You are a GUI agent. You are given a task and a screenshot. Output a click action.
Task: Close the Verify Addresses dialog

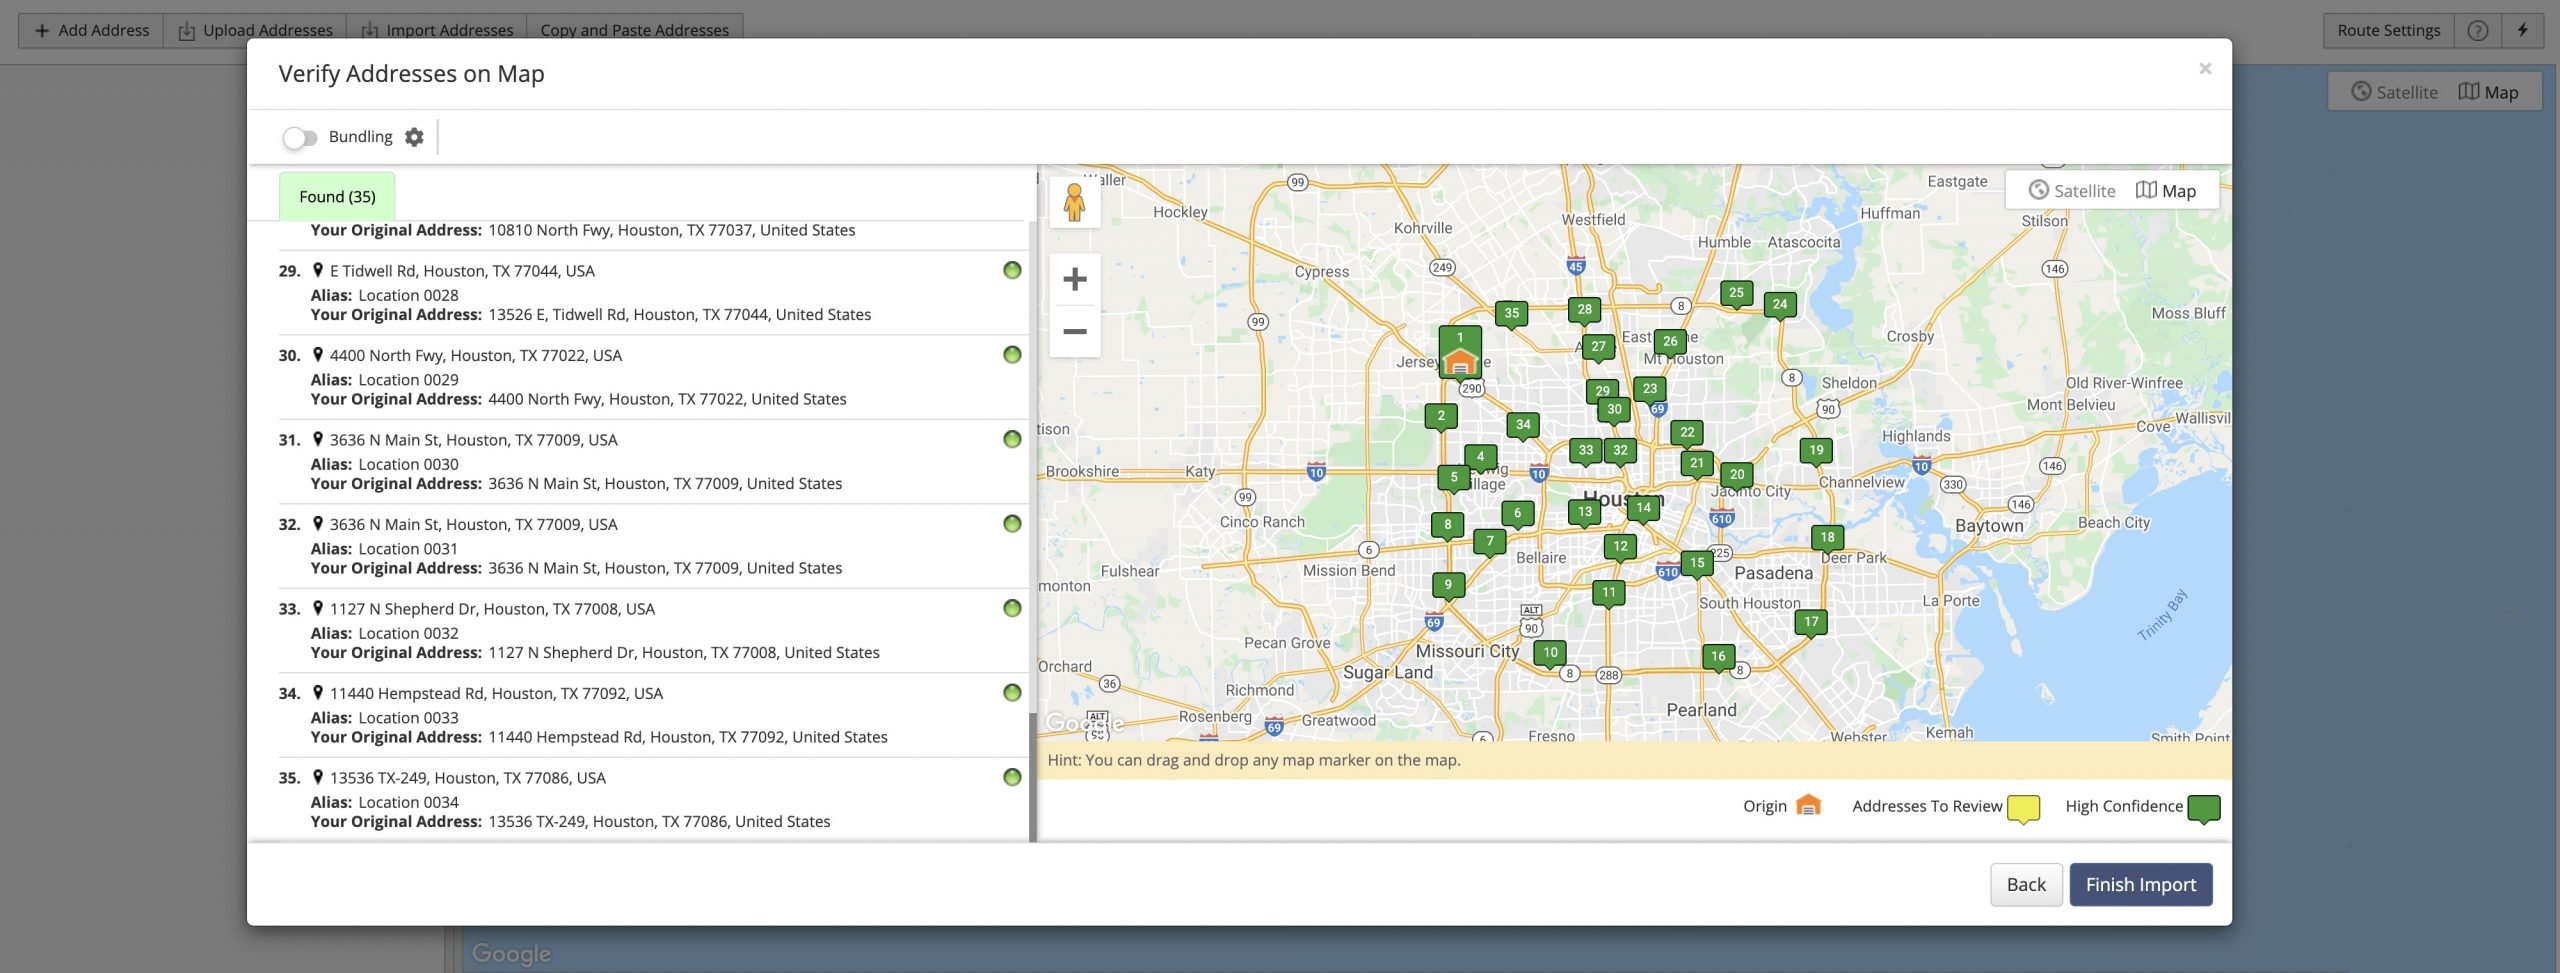[2205, 68]
